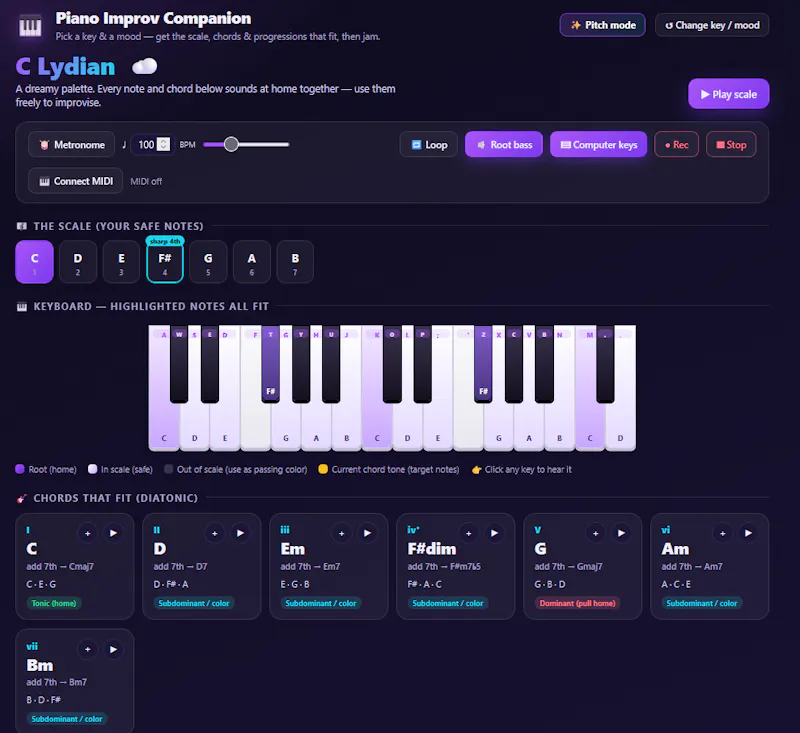Viewport: 800px width, 733px height.
Task: Play the black key labeled P
Action: tap(422, 364)
